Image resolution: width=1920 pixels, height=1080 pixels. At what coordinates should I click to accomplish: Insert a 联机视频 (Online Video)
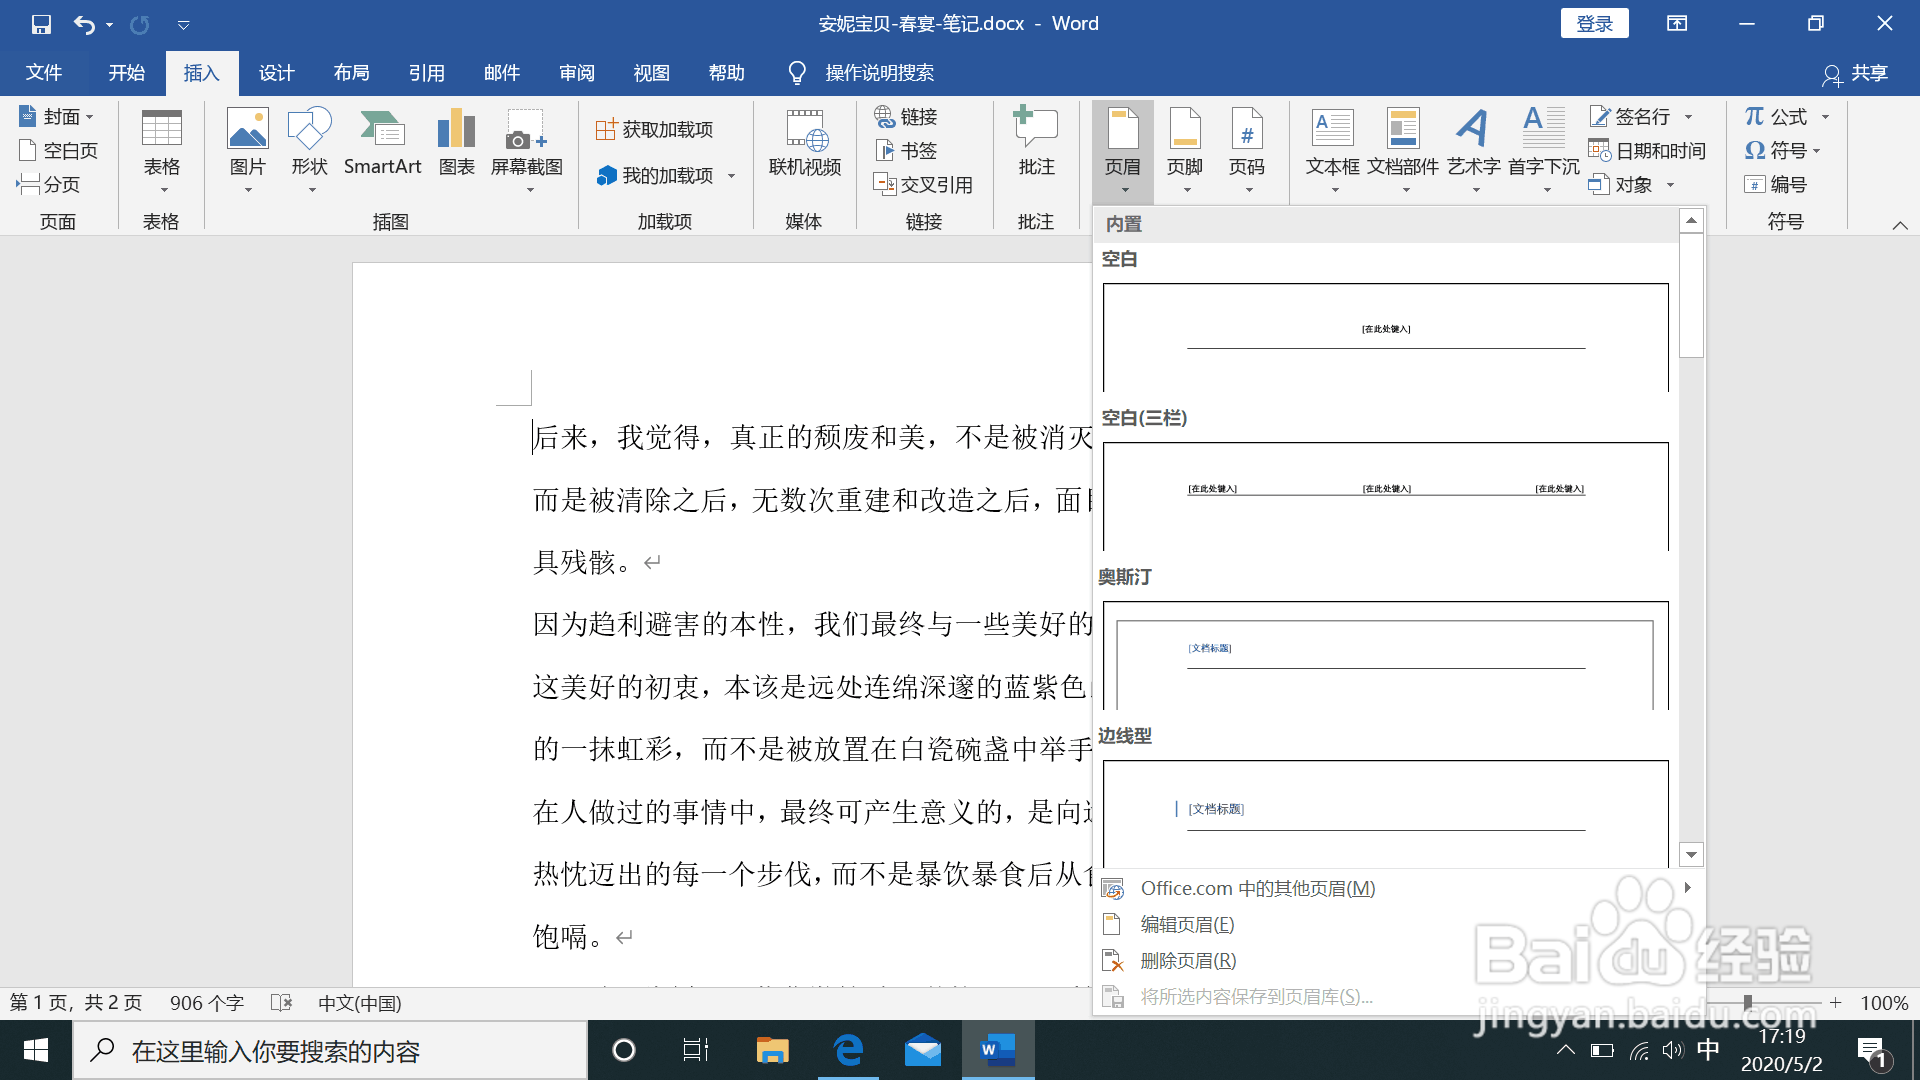click(x=804, y=147)
